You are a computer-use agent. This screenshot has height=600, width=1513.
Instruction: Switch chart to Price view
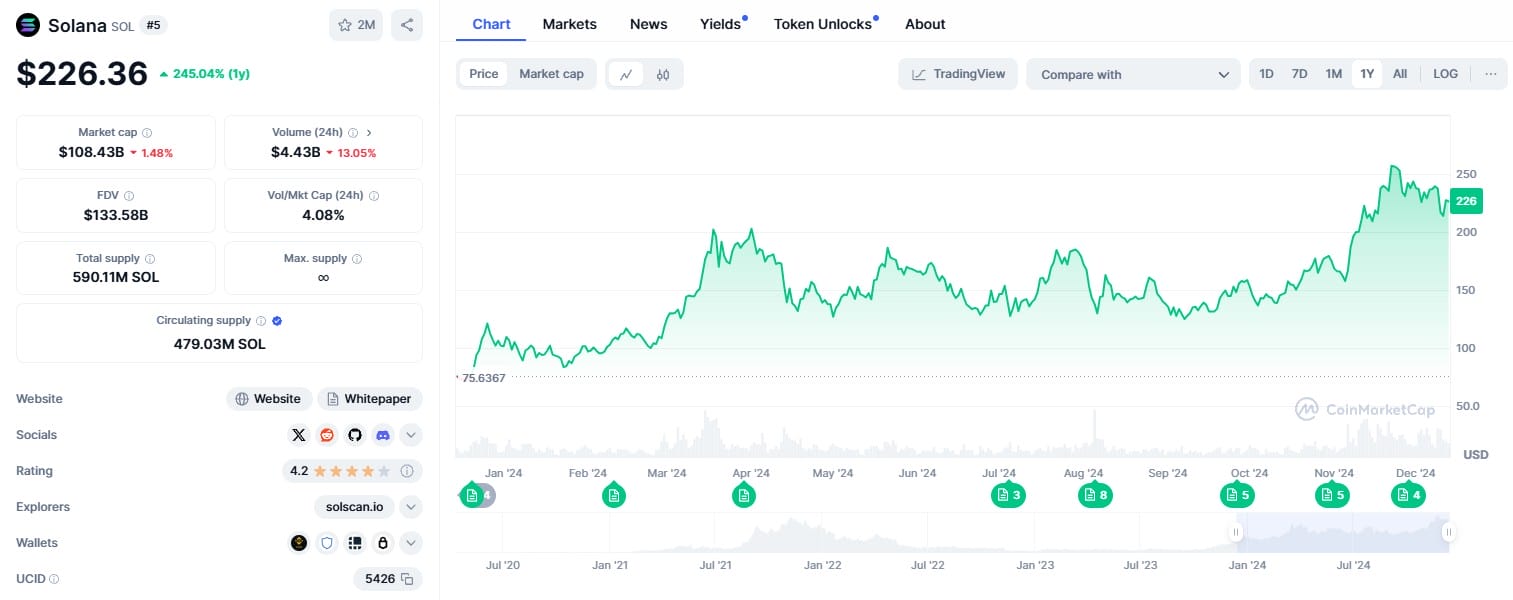[x=484, y=74]
